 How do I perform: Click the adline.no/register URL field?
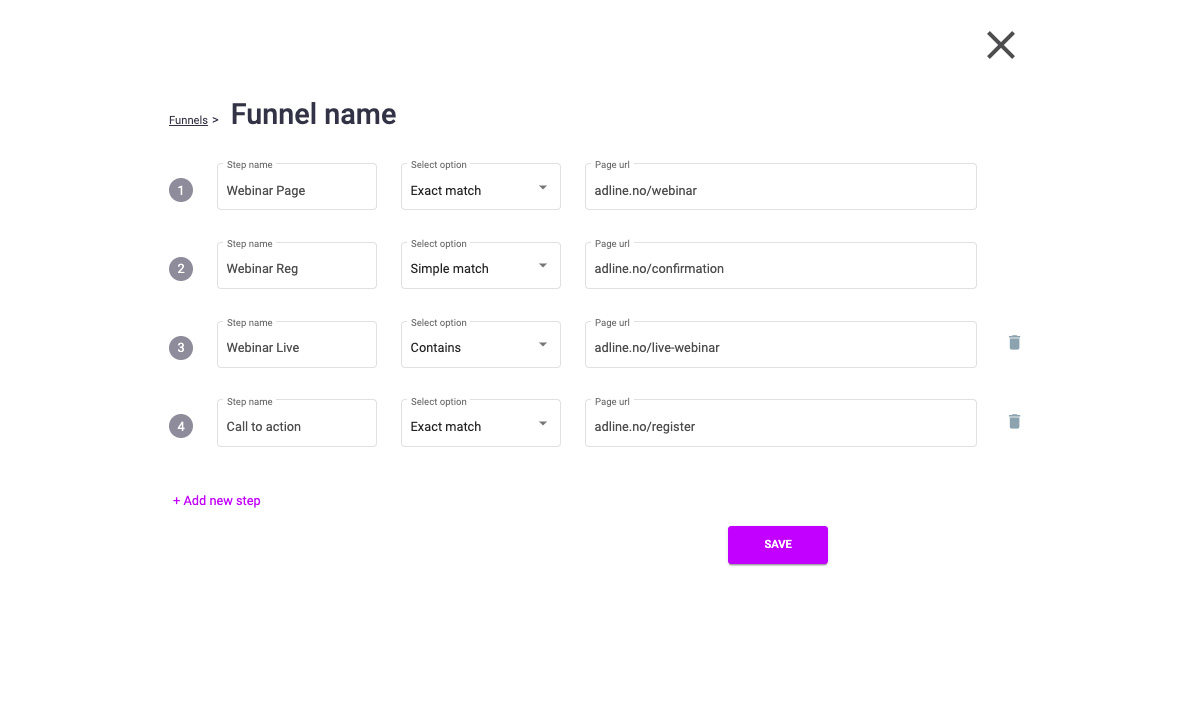tap(780, 427)
